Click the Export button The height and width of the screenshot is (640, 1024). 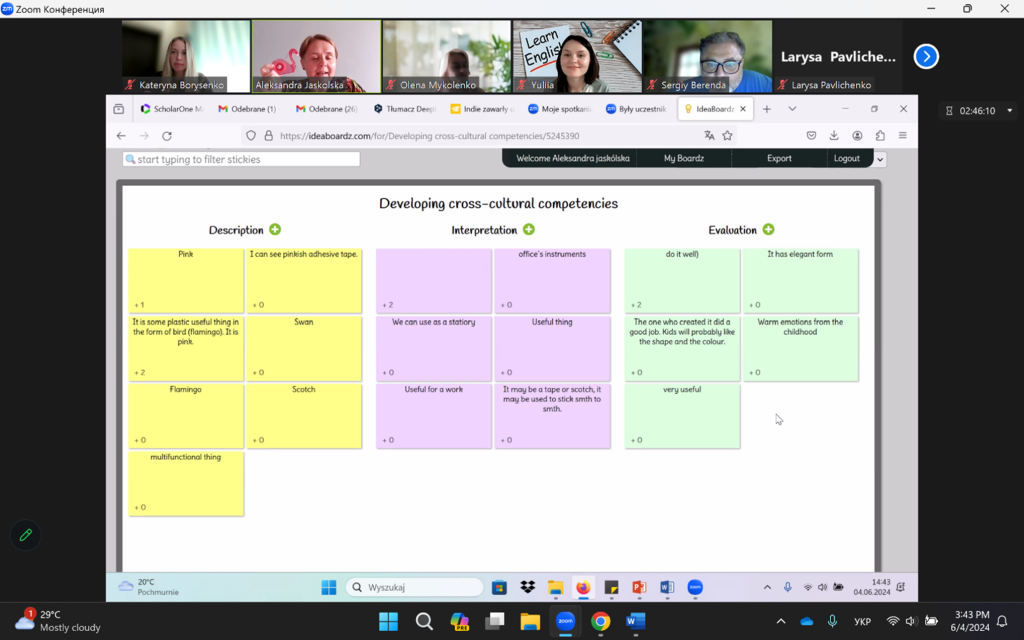[779, 158]
